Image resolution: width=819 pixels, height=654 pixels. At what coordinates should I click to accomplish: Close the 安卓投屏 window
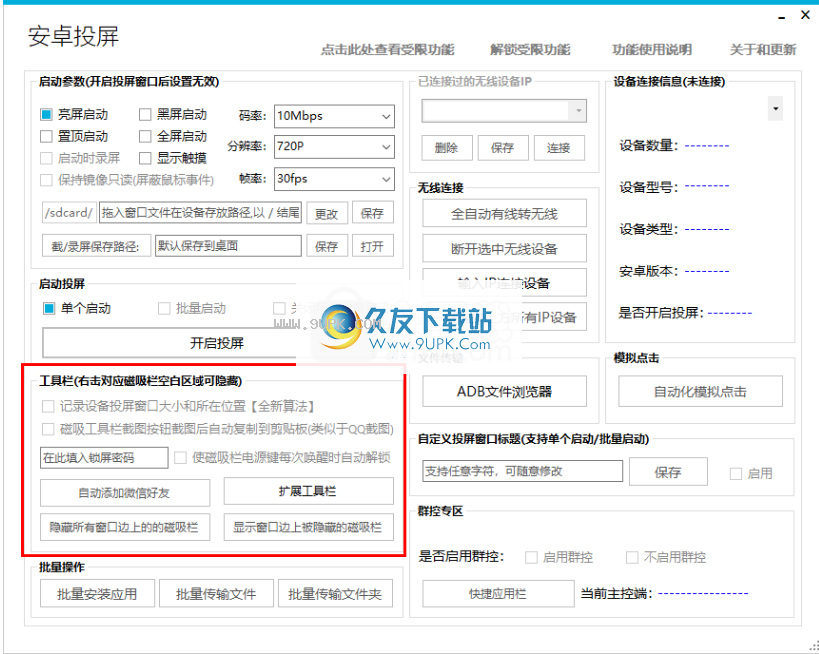805,16
